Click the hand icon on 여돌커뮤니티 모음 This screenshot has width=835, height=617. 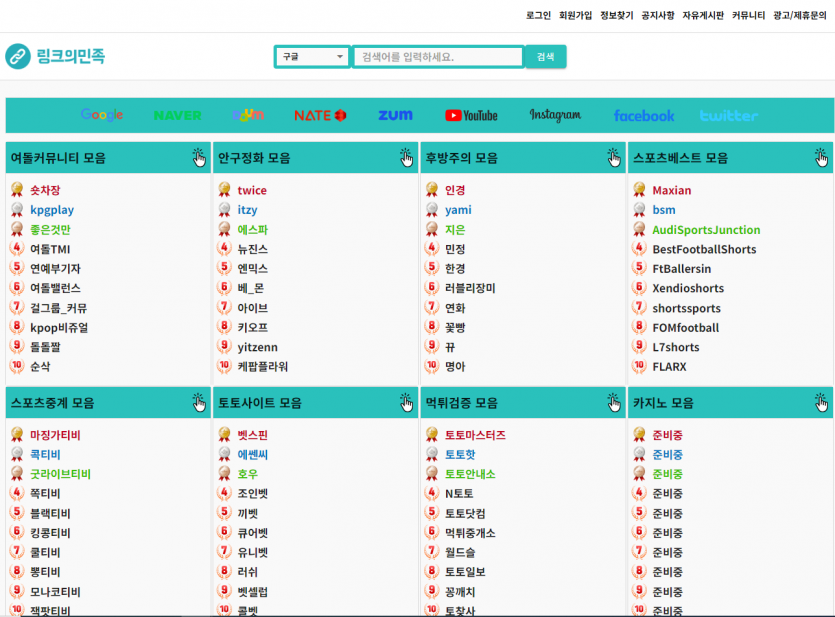[199, 158]
